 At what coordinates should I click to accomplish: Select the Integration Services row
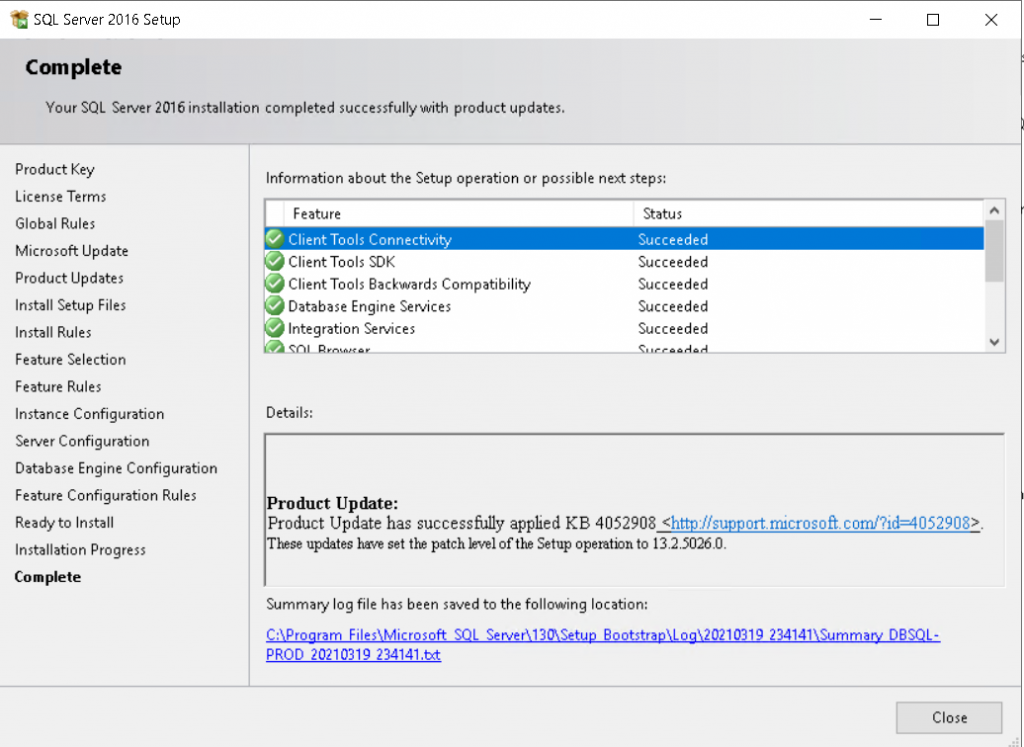point(624,328)
